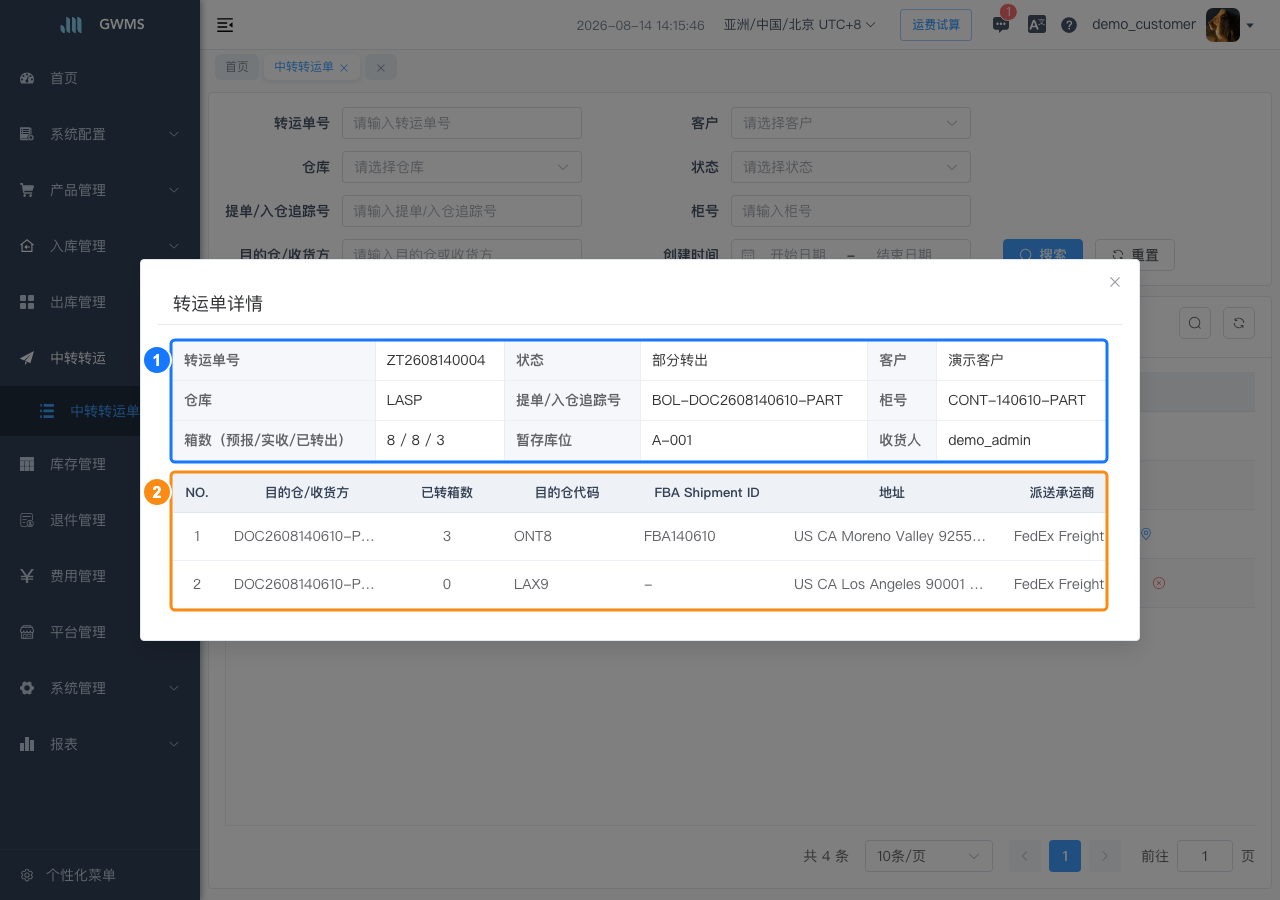Open the messages chat icon with badge
Image resolution: width=1280 pixels, height=900 pixels.
coord(1001,25)
